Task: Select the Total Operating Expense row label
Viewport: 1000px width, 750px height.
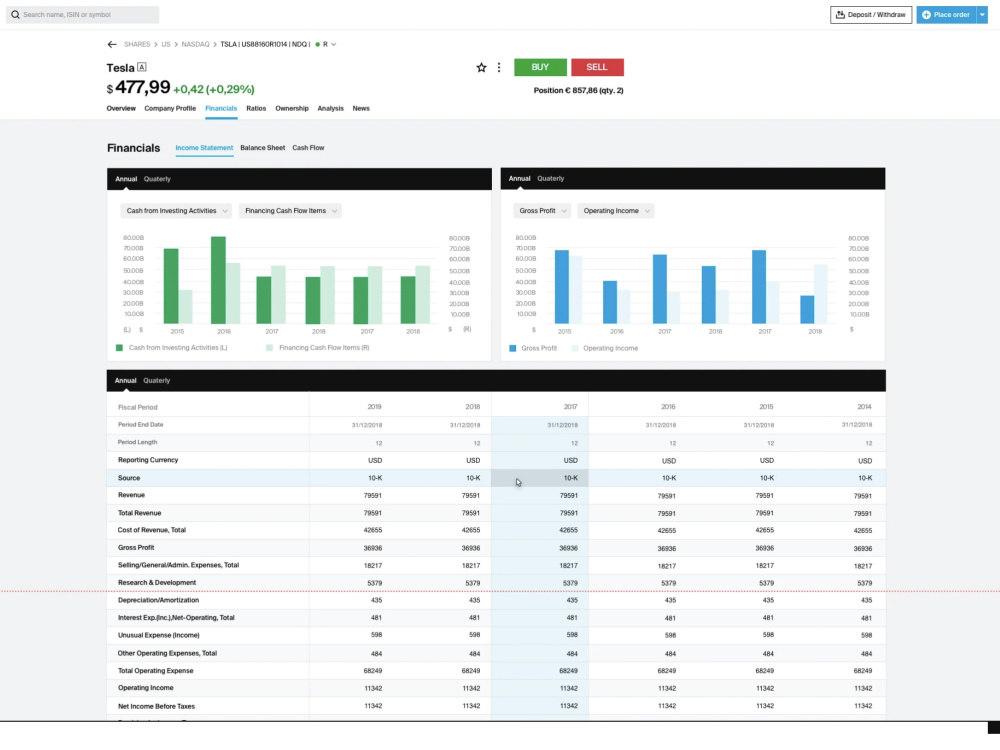Action: (x=156, y=671)
